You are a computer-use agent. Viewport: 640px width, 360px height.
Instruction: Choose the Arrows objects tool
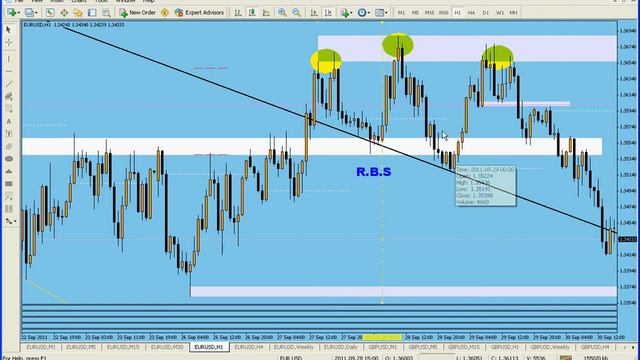[9, 221]
